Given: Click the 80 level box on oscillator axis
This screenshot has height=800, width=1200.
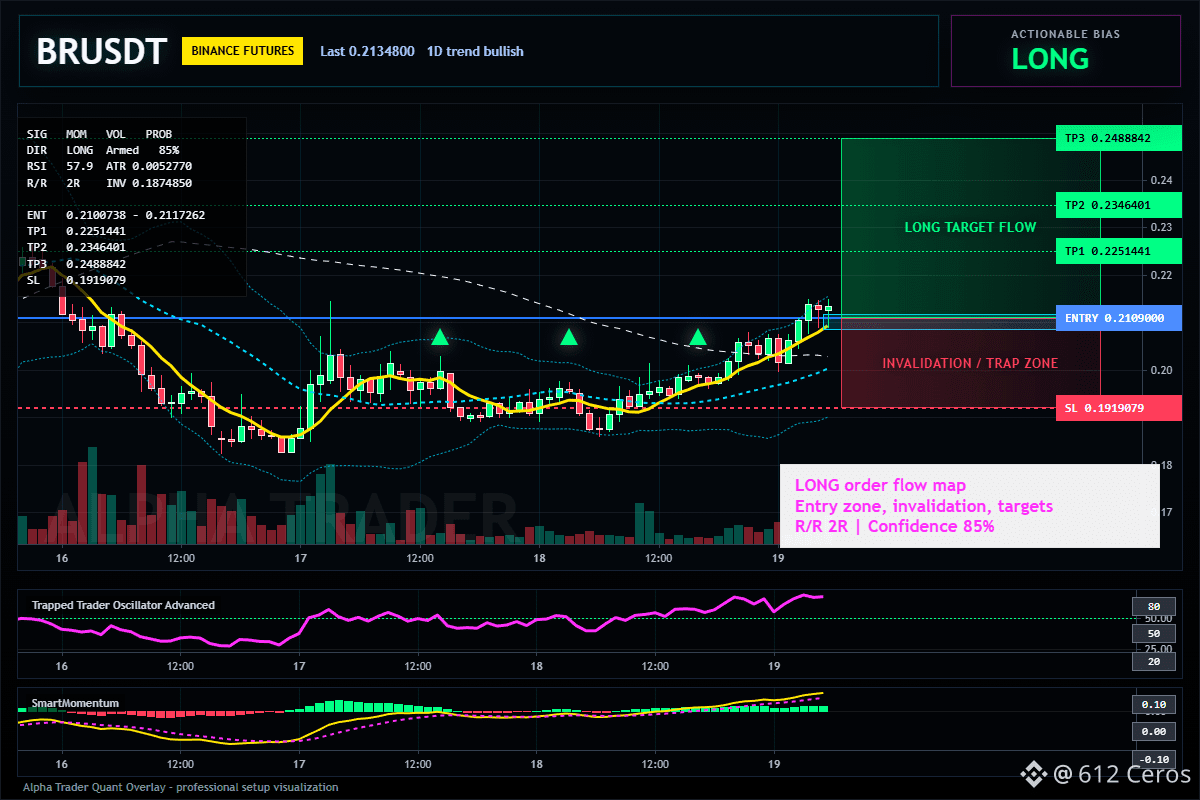Looking at the screenshot, I should pos(1153,606).
